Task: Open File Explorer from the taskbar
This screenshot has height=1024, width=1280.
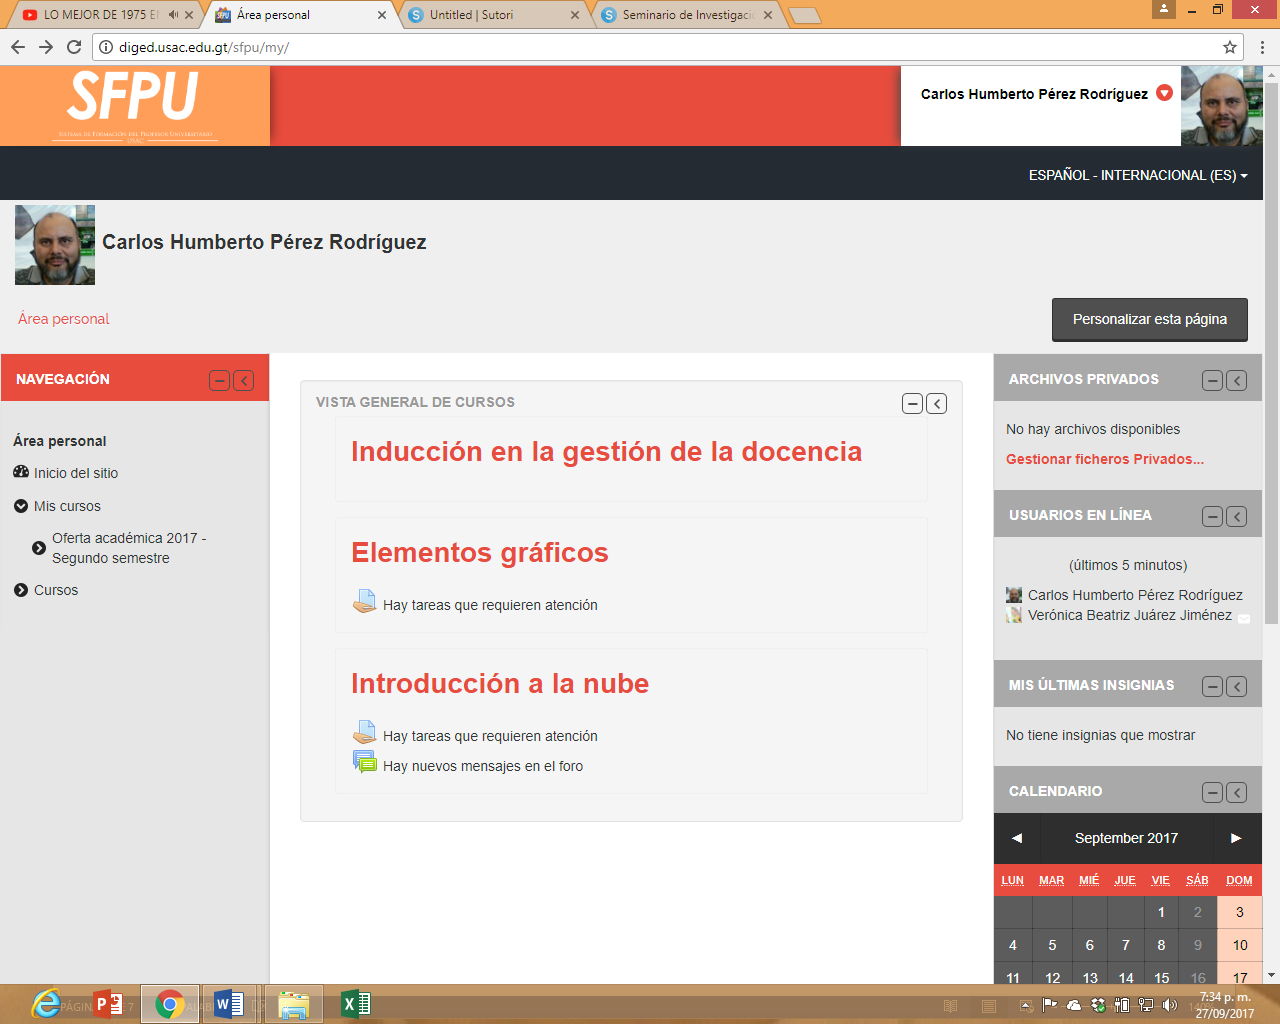Action: pos(293,1004)
